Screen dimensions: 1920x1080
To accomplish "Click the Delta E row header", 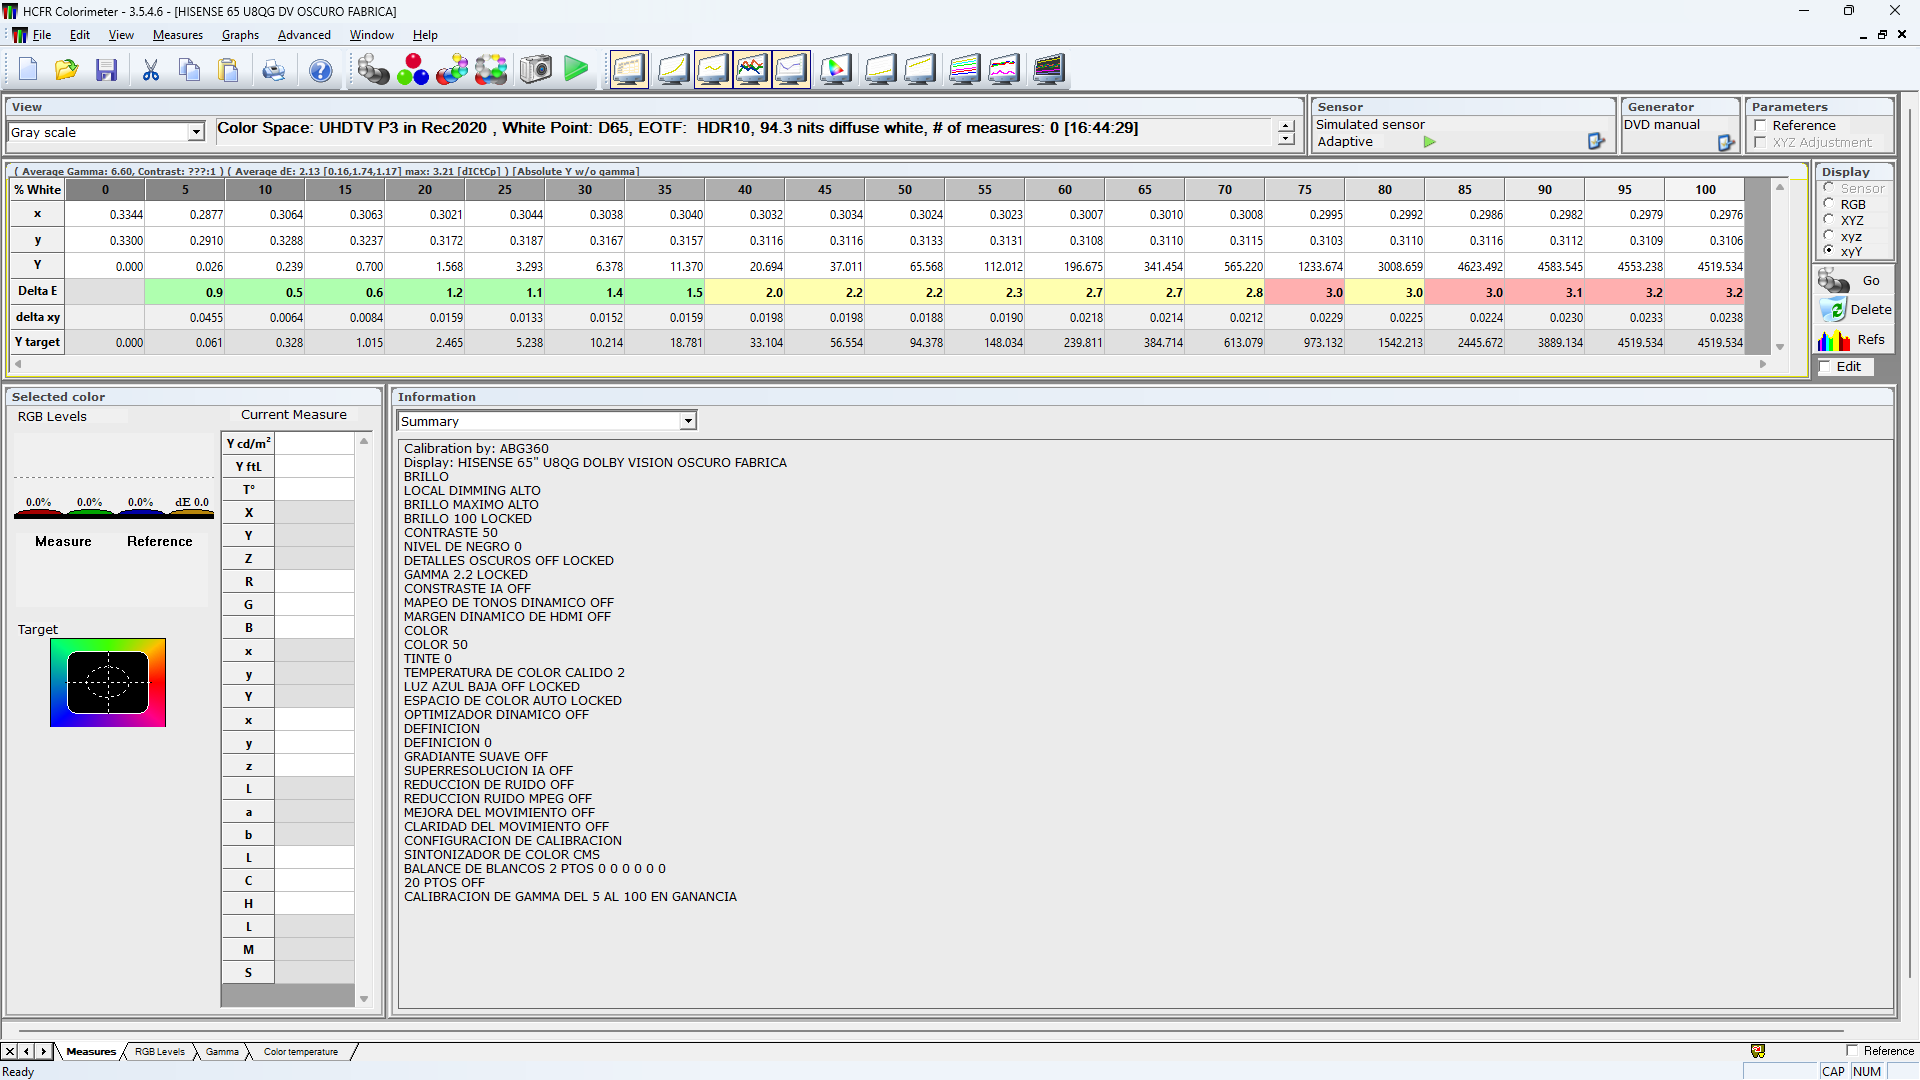I will pyautogui.click(x=37, y=291).
